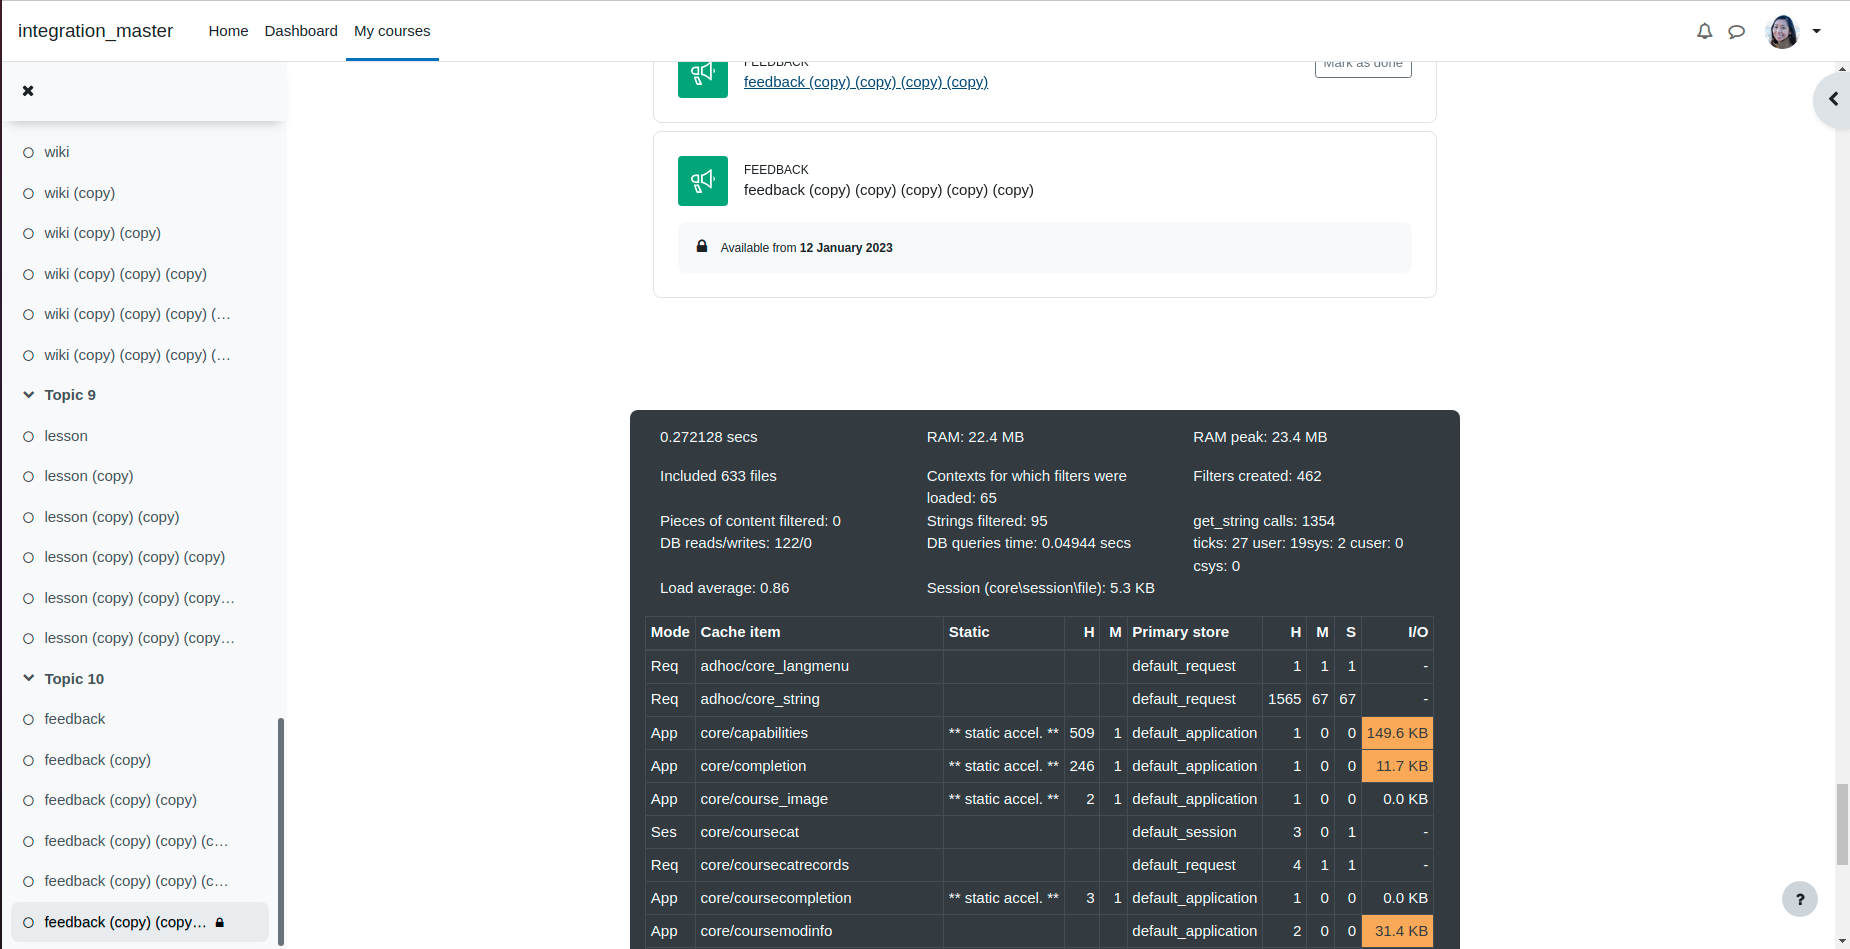Collapse the Topic 10 section
The image size is (1850, 949).
[x=29, y=679]
